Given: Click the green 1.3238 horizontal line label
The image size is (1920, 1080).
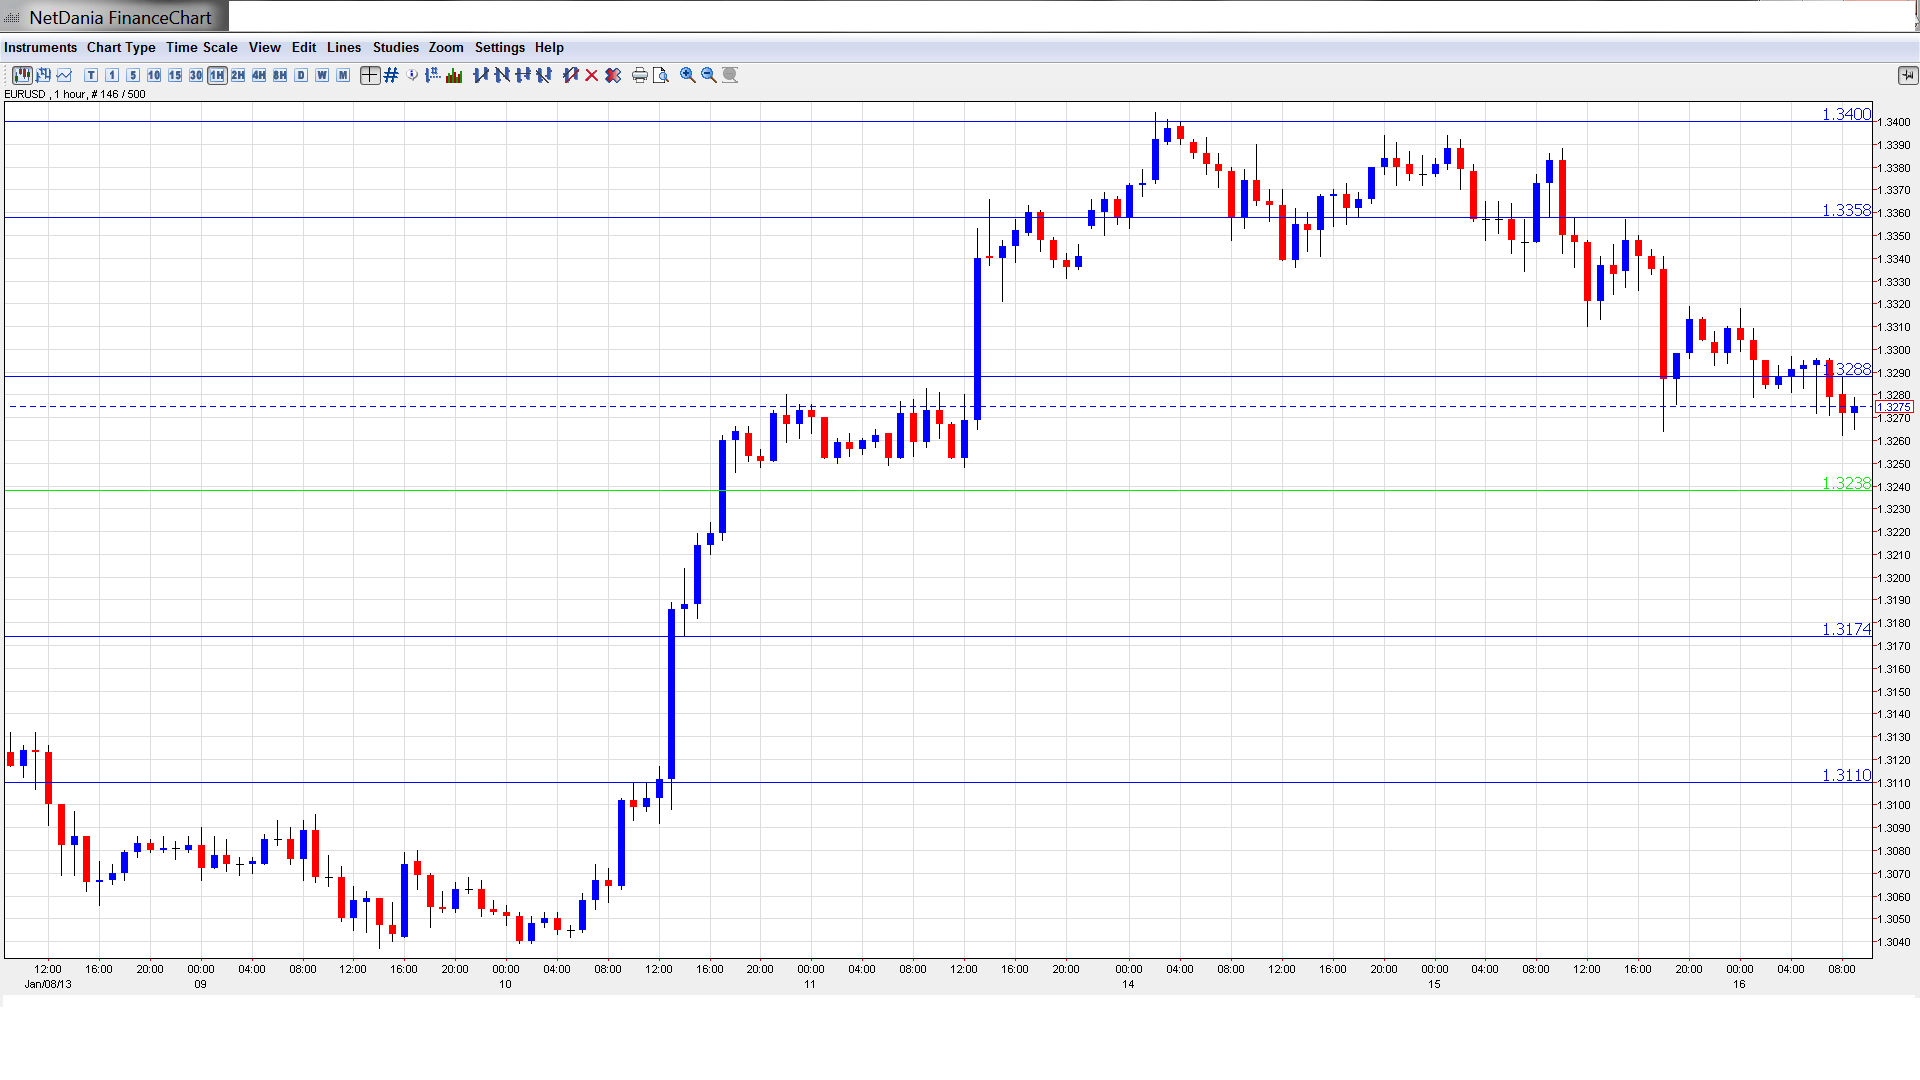Looking at the screenshot, I should click(x=1845, y=483).
